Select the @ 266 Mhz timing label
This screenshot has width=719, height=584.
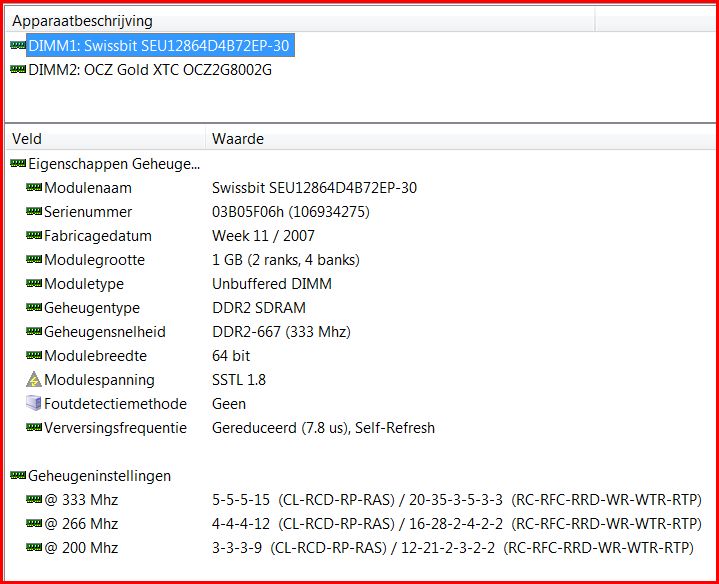(x=81, y=524)
